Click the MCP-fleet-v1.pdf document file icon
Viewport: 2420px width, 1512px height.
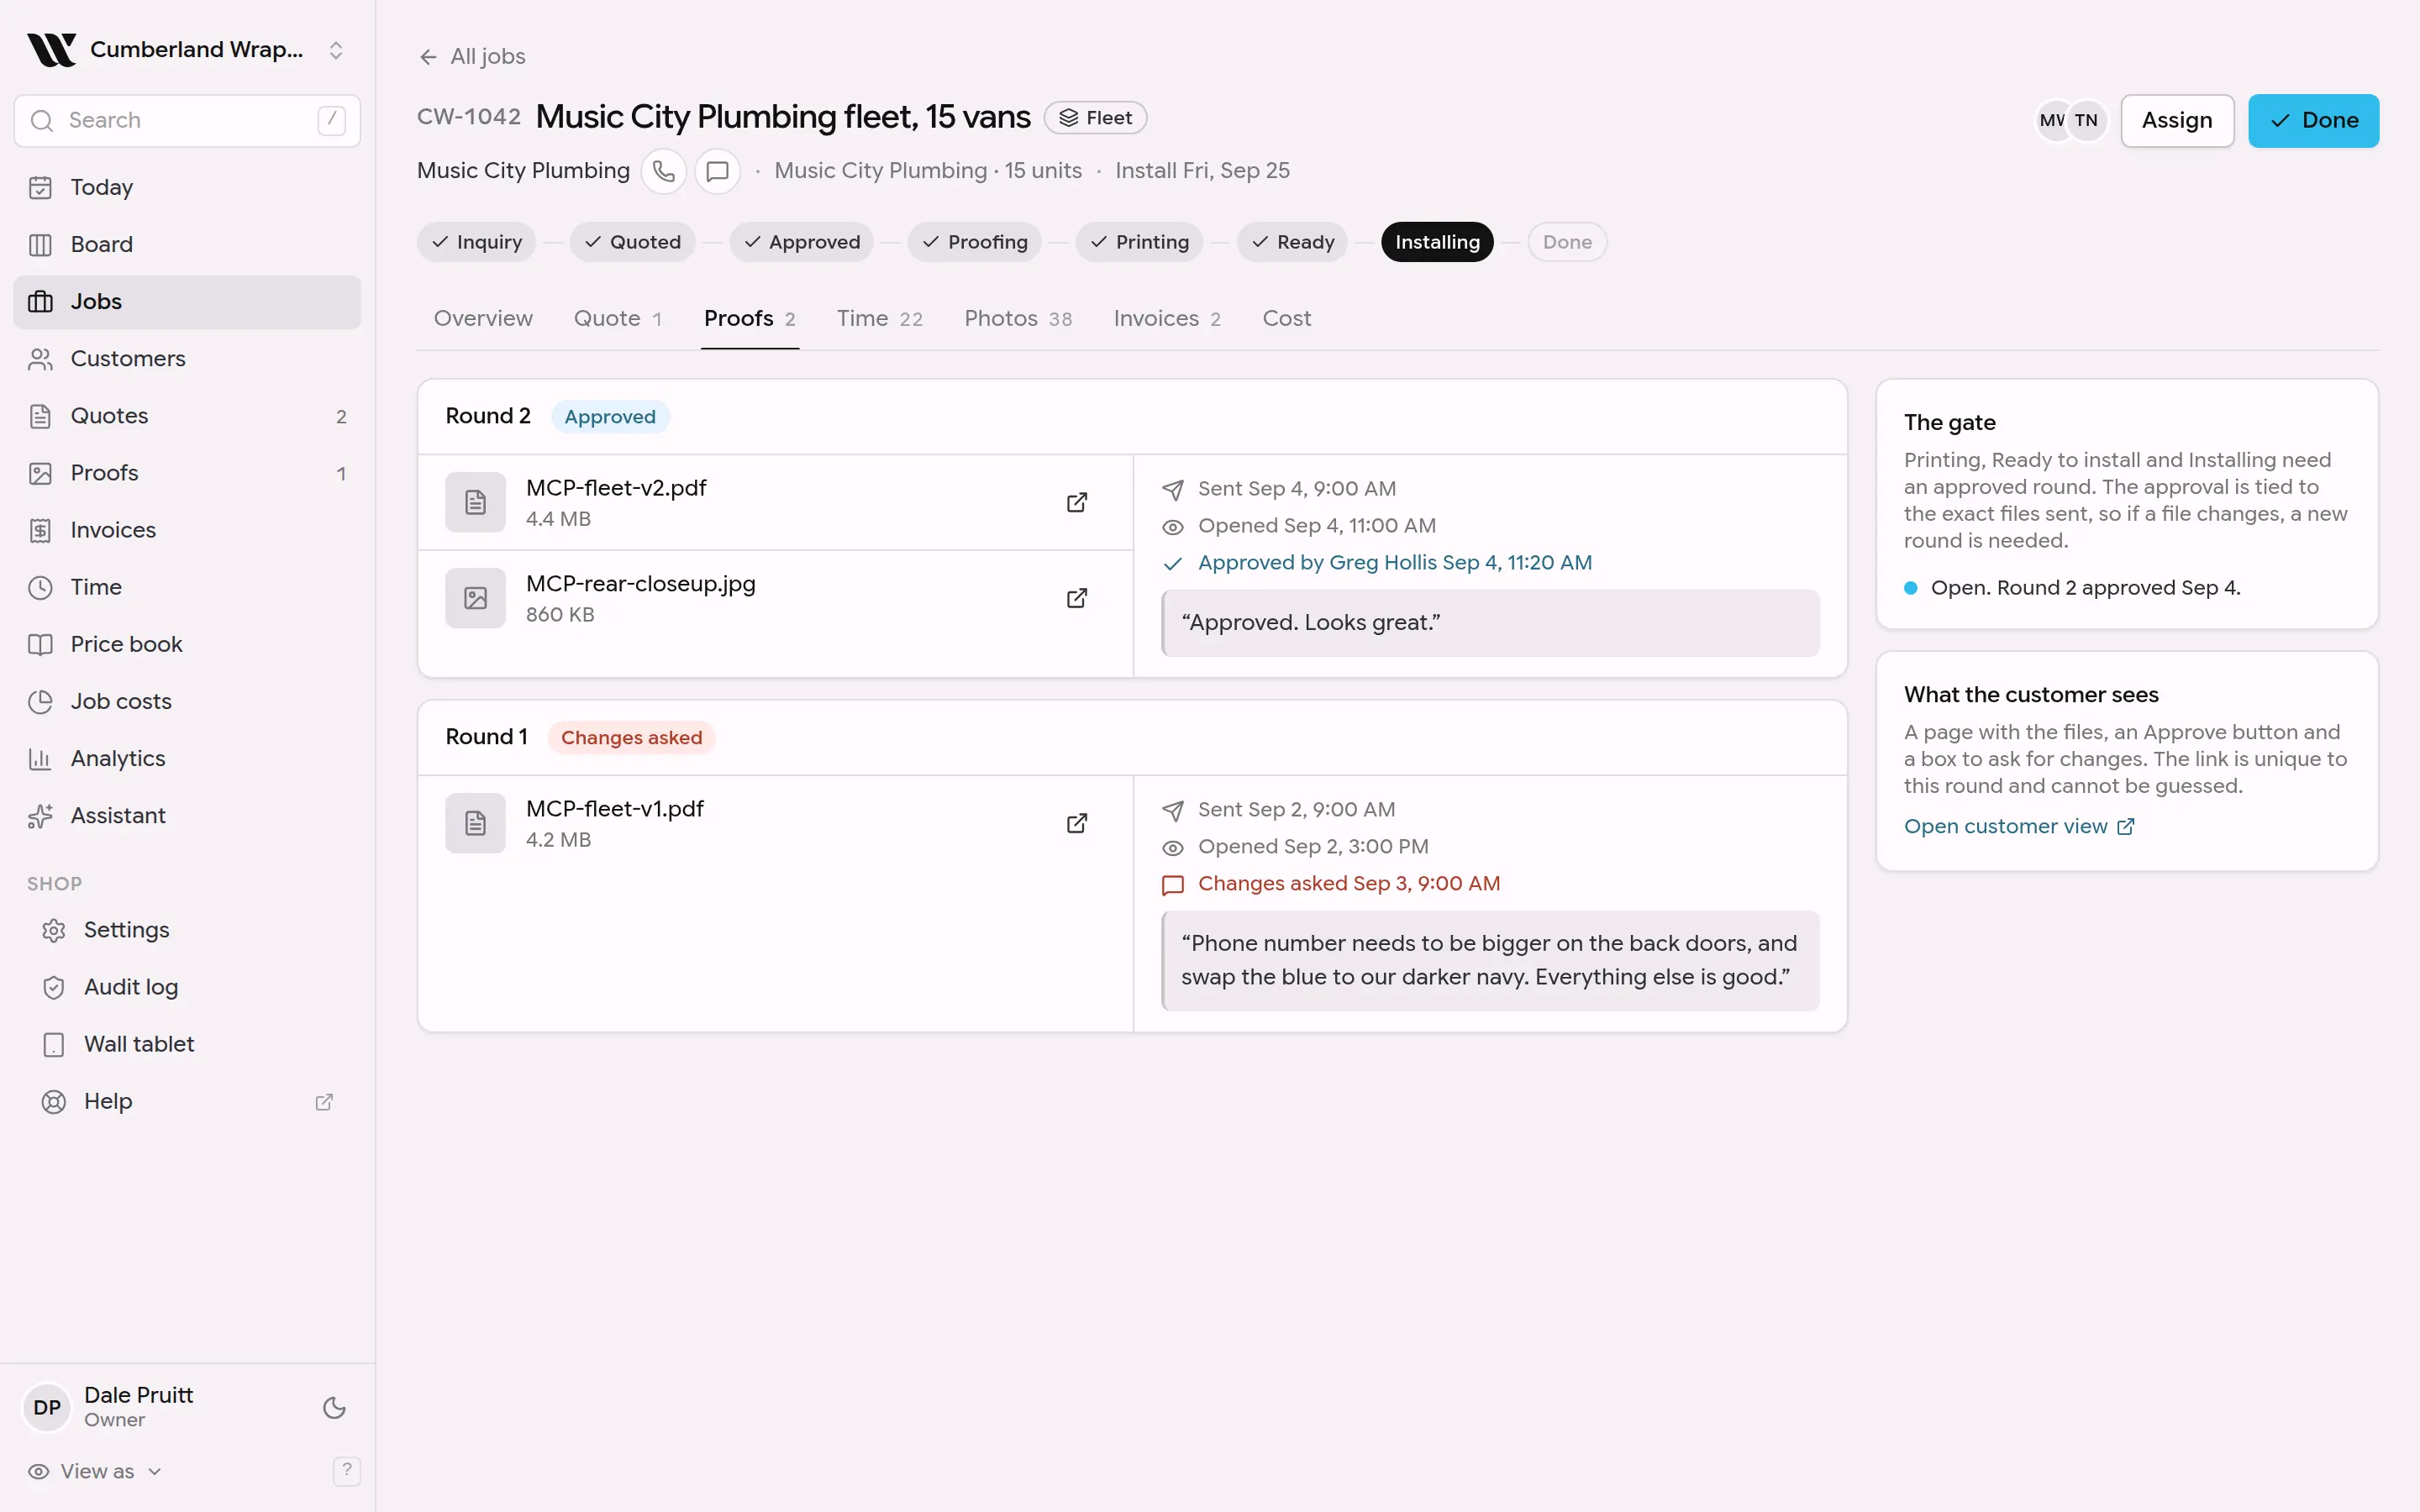[475, 823]
